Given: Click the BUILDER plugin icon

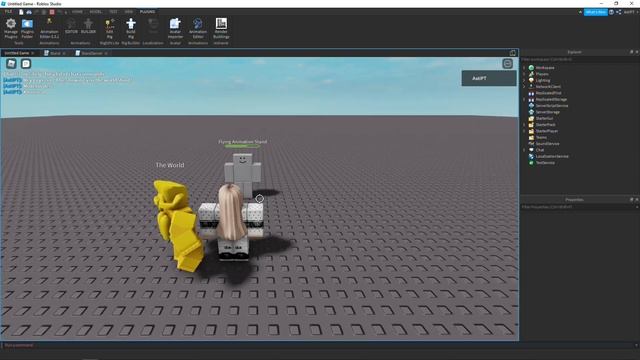Looking at the screenshot, I should click(x=88, y=26).
